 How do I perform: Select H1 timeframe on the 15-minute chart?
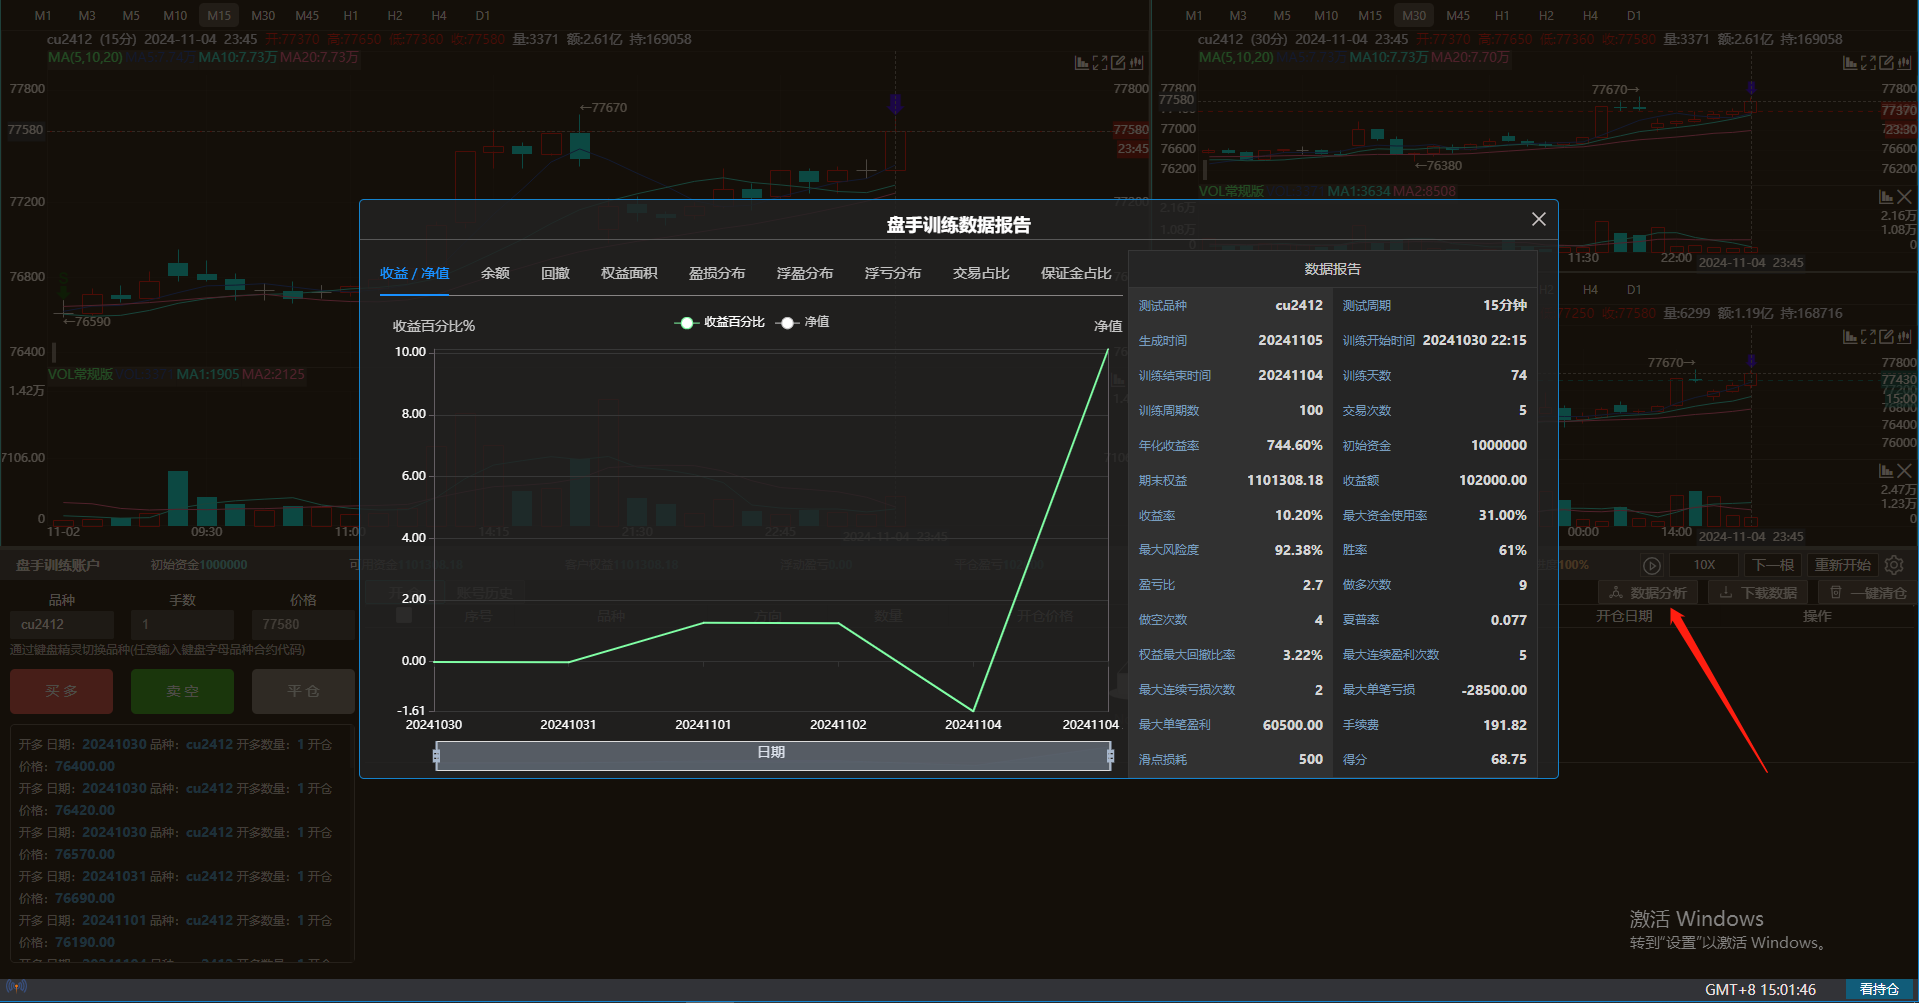pos(351,15)
